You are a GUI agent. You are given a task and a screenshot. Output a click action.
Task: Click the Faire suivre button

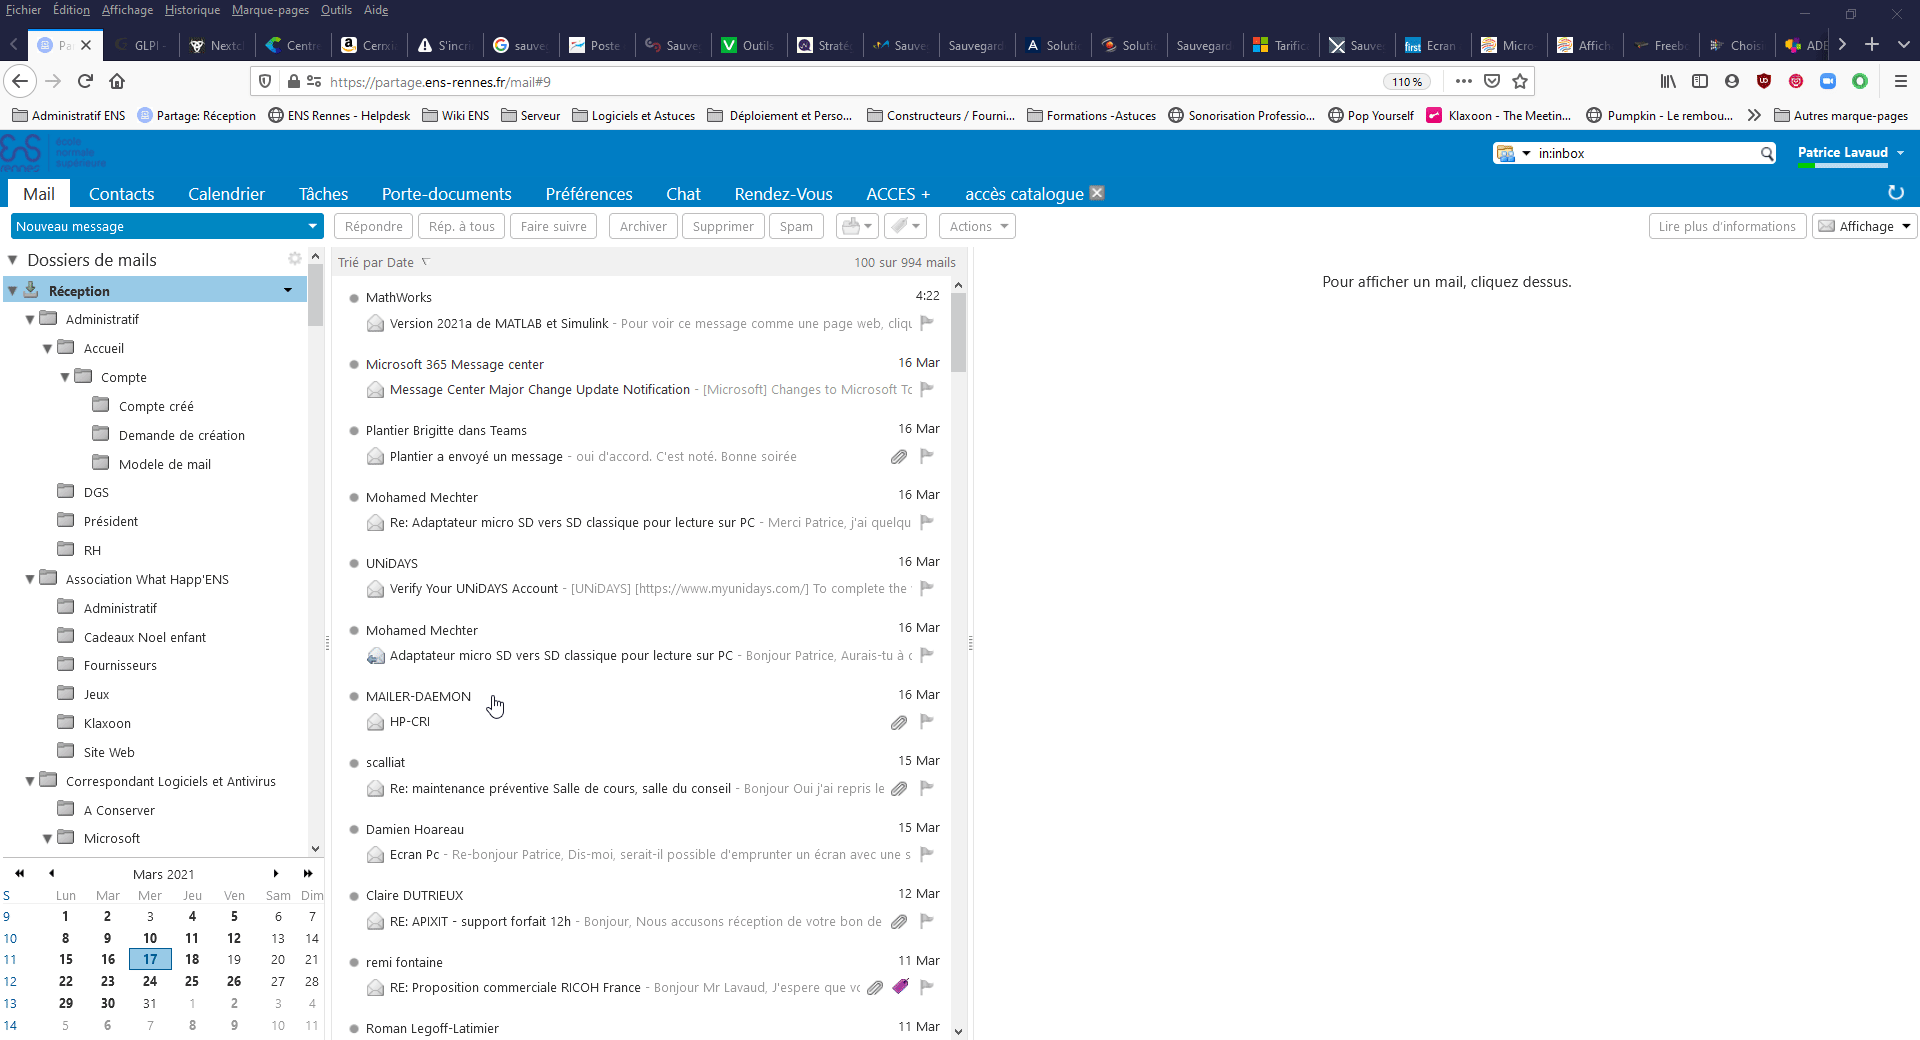pyautogui.click(x=553, y=227)
